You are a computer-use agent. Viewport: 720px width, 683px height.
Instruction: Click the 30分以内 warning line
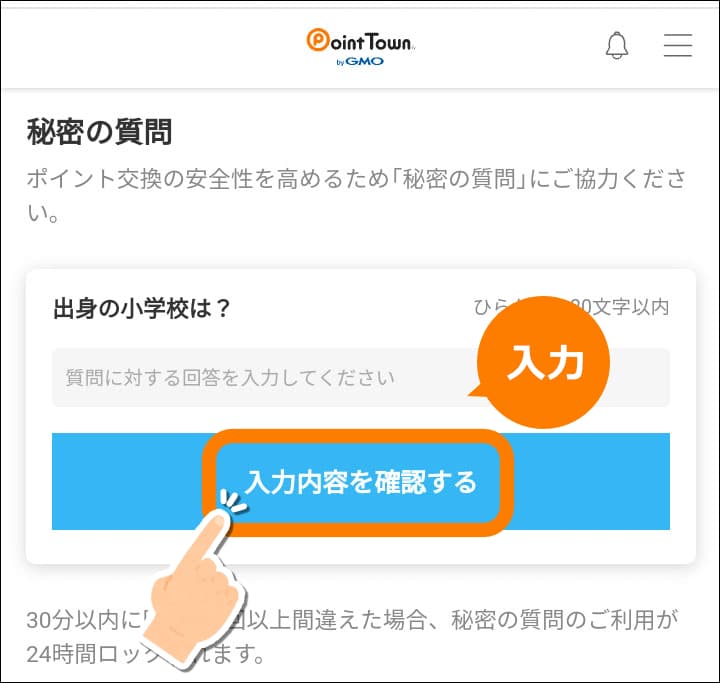[352, 620]
